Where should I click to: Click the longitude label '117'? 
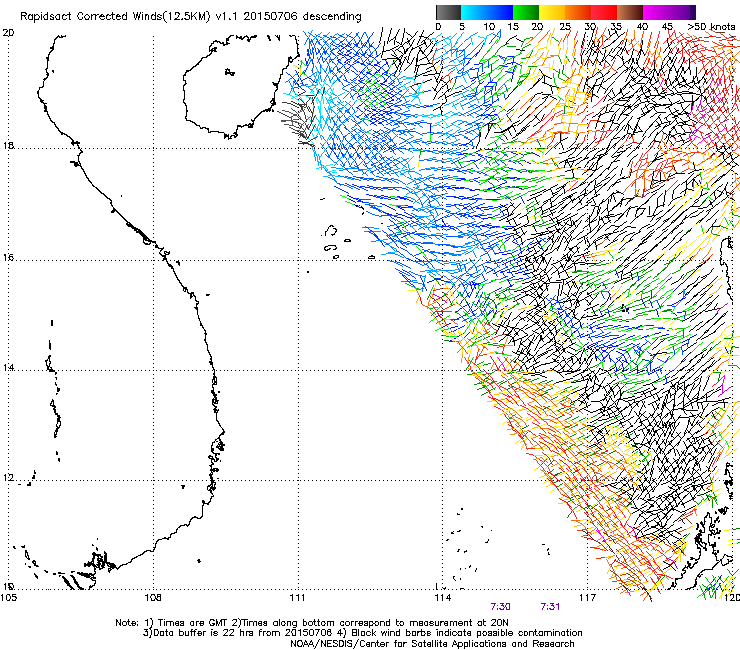coord(587,598)
